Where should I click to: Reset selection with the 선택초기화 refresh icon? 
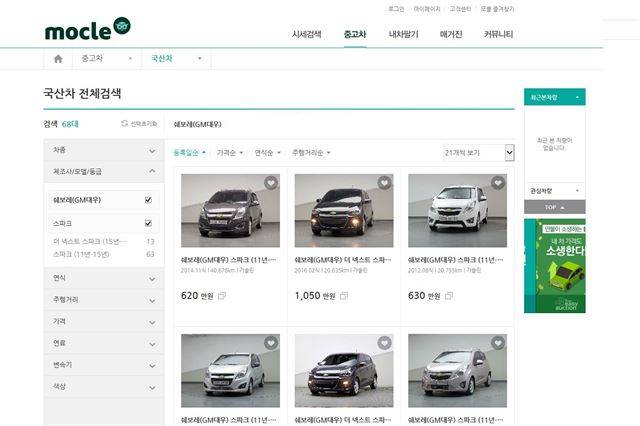139,124
